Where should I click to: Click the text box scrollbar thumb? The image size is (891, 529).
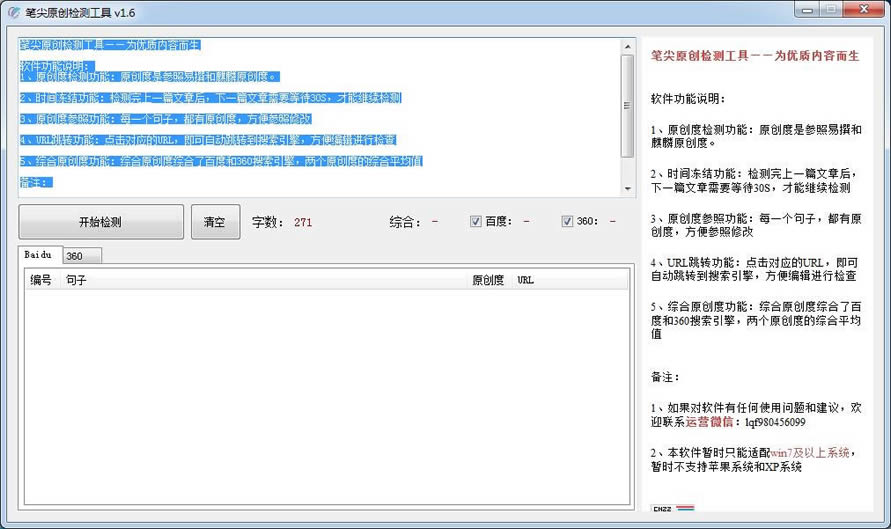coord(627,105)
